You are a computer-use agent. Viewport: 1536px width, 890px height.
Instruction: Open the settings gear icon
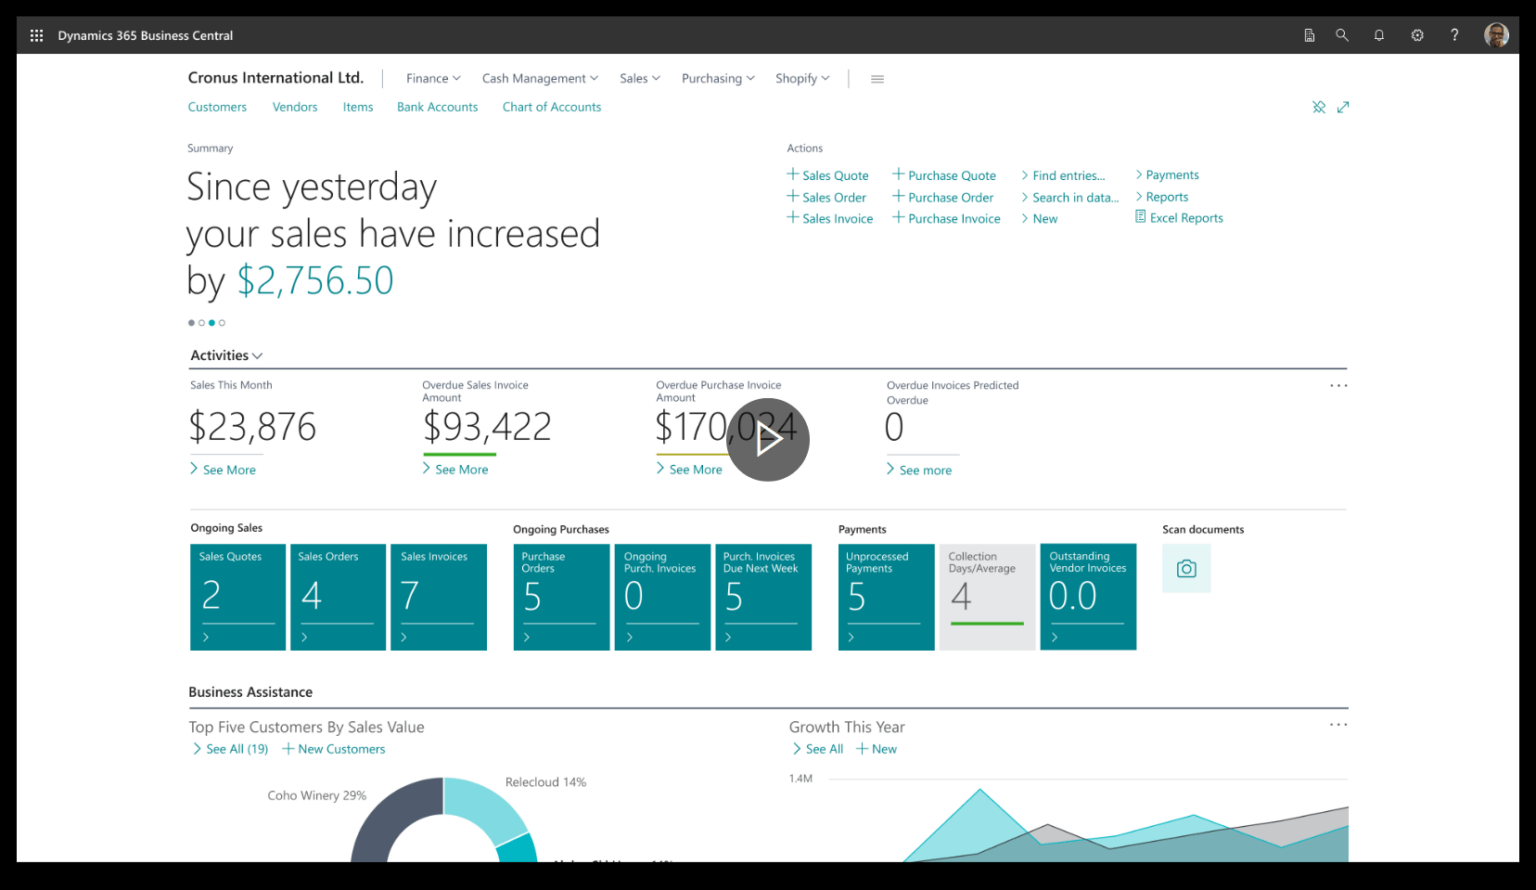click(1417, 35)
